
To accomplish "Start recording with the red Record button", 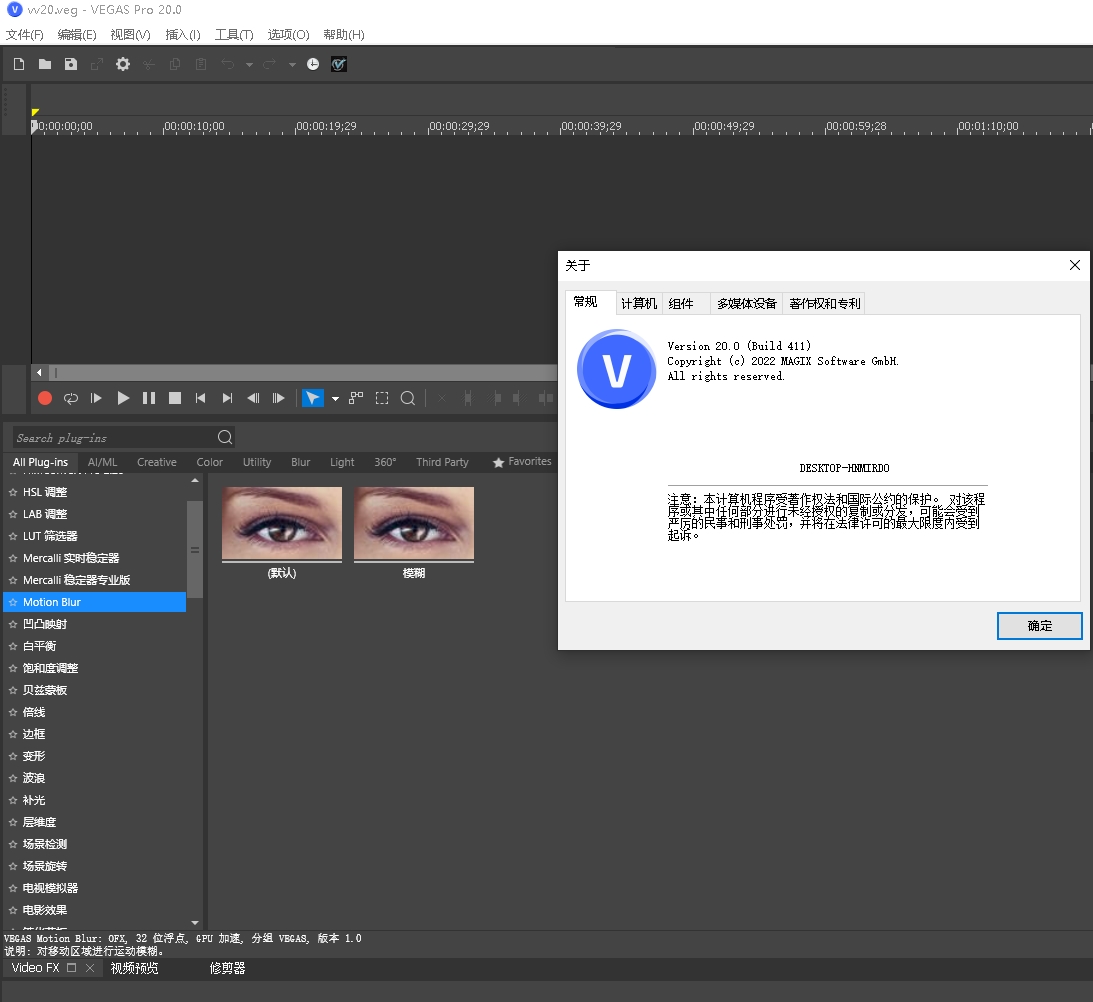I will (45, 398).
